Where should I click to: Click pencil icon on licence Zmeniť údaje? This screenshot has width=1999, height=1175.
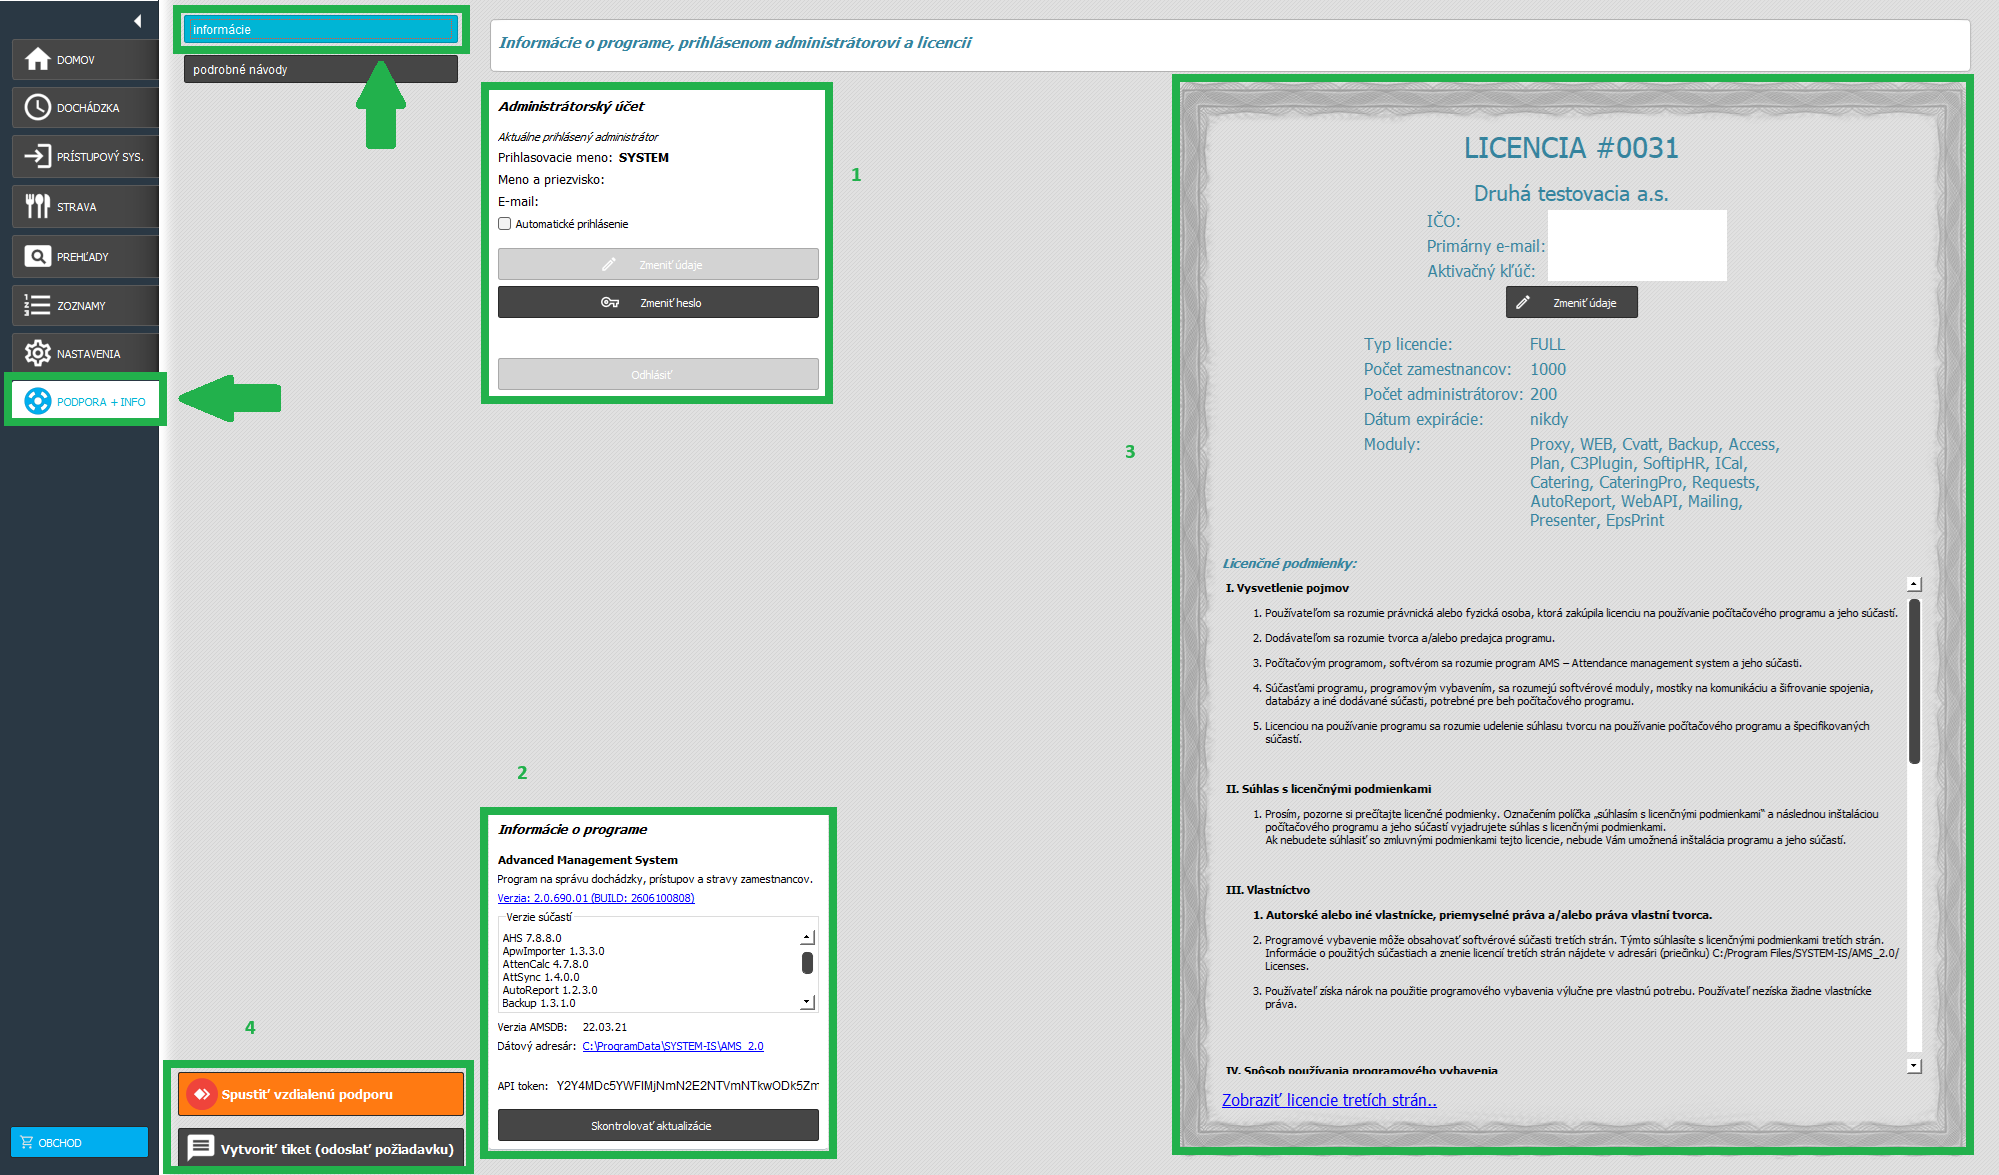pos(1523,303)
